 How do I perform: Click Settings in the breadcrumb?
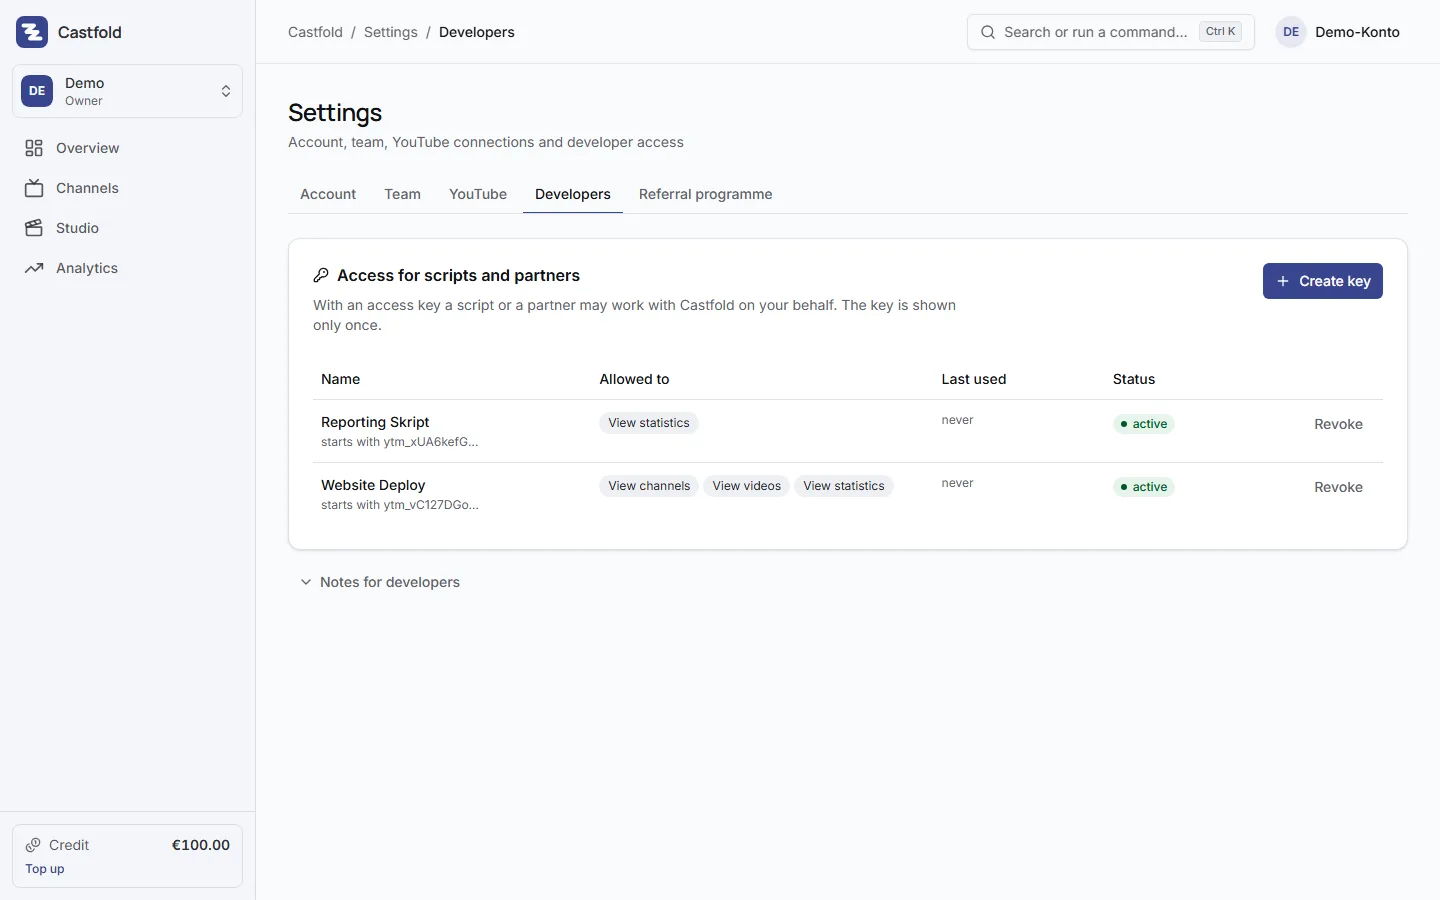(391, 32)
